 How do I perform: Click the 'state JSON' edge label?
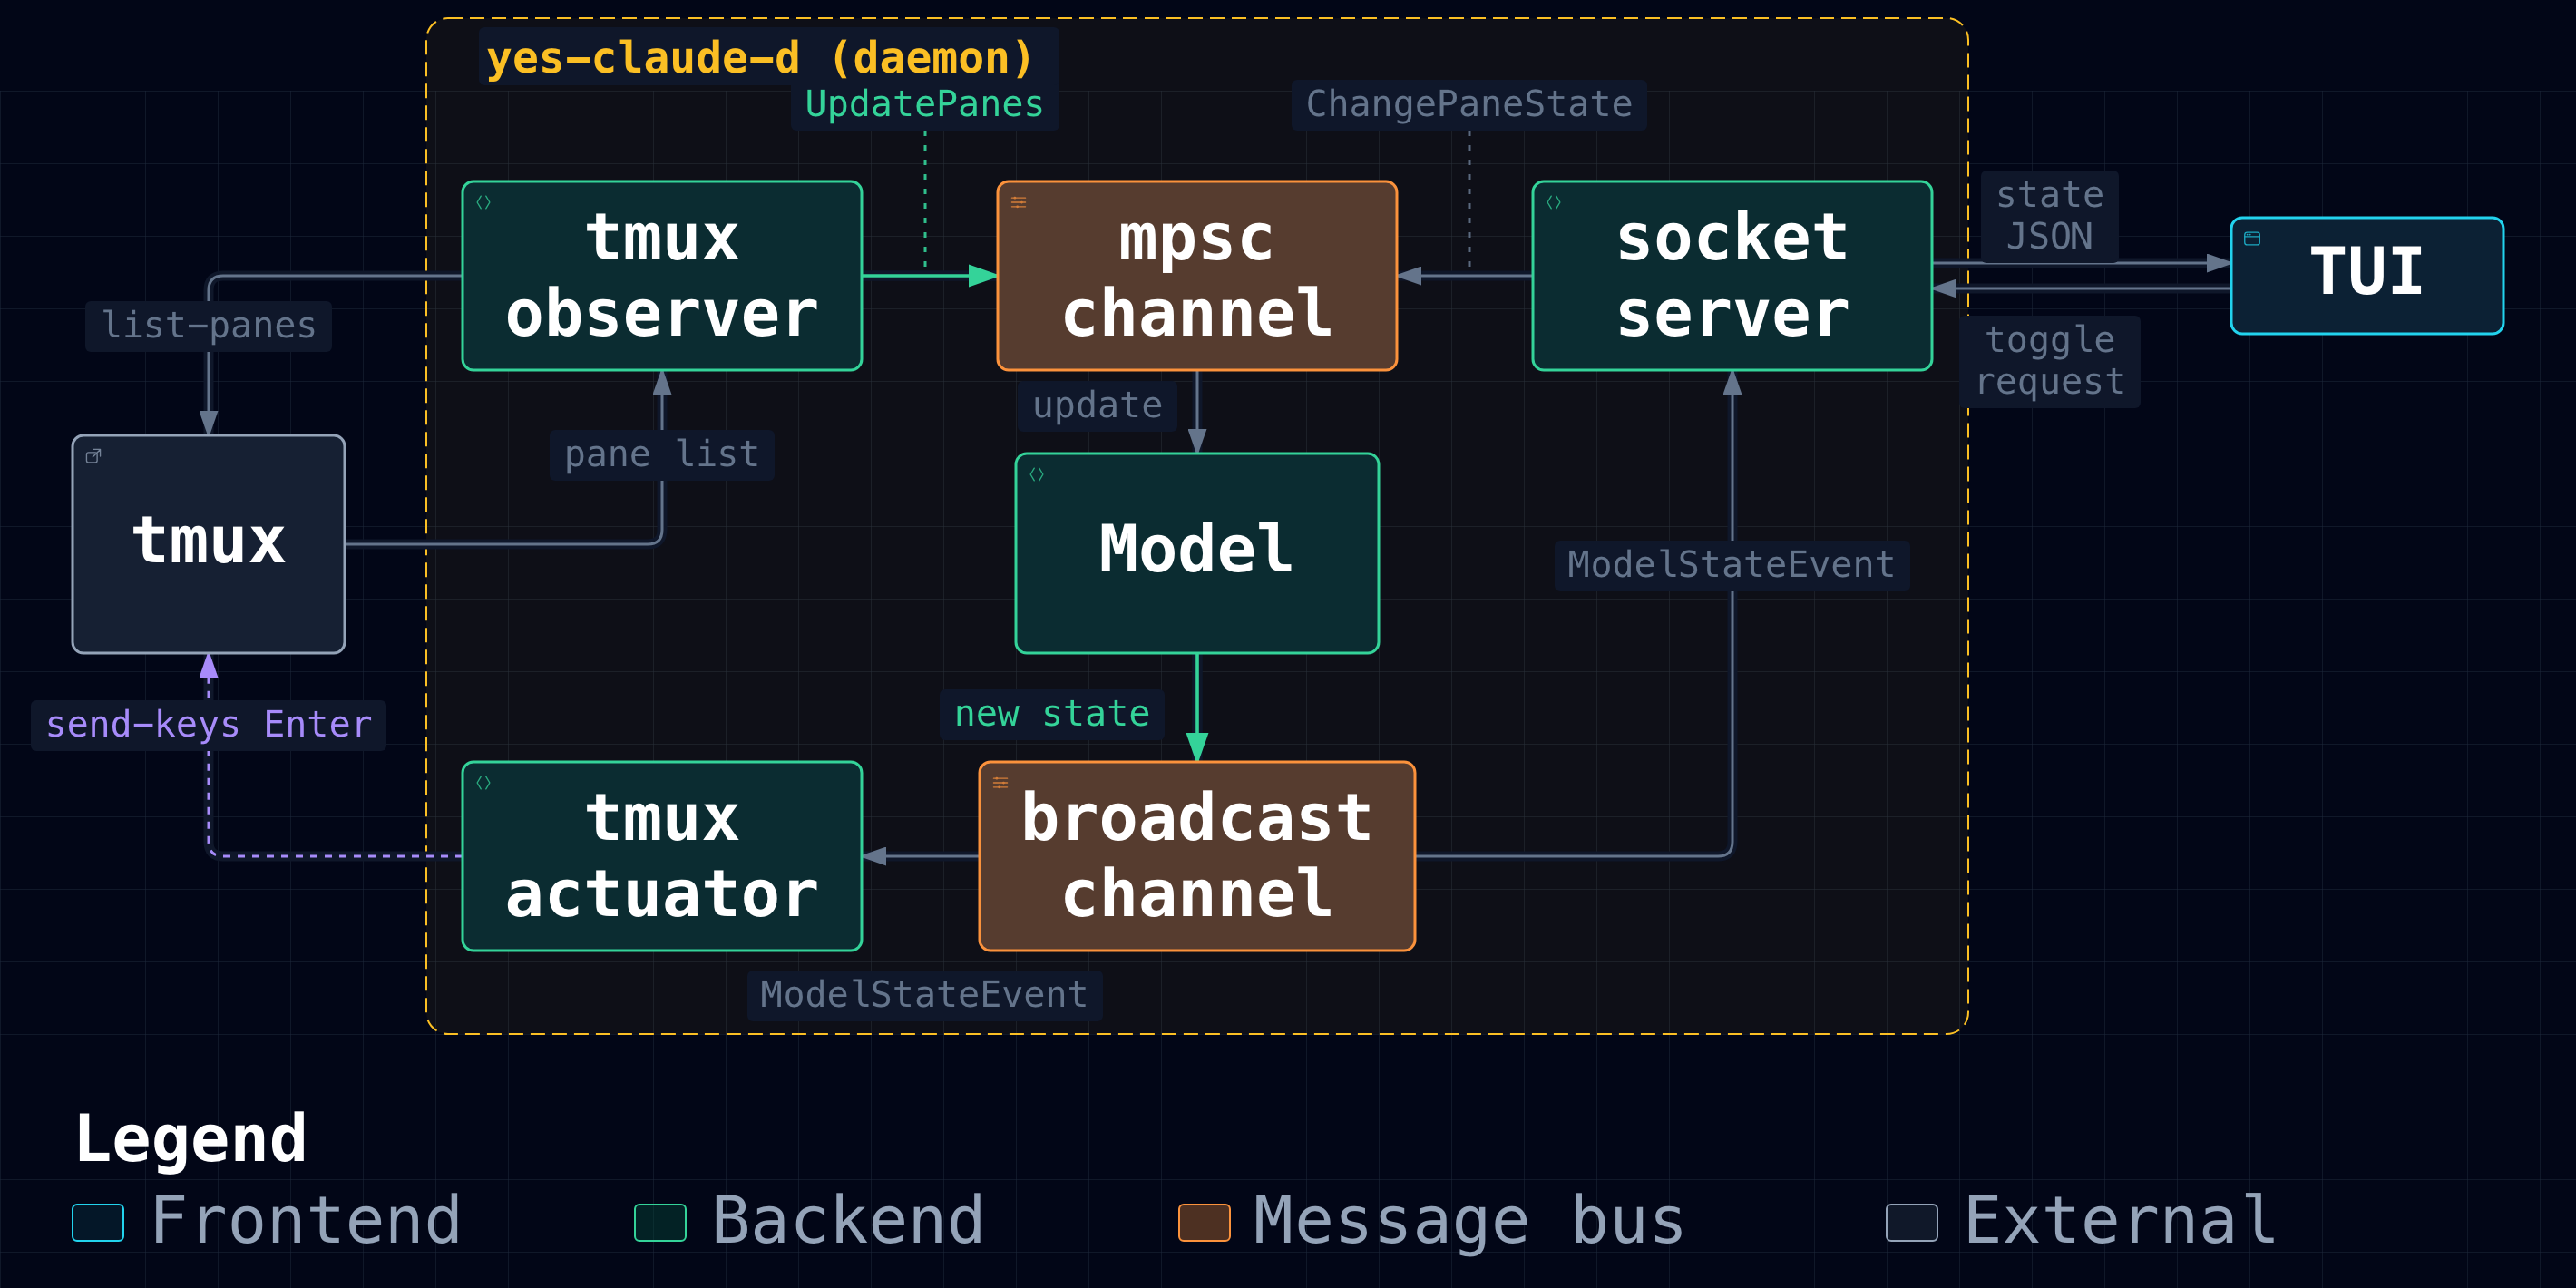pos(2050,216)
